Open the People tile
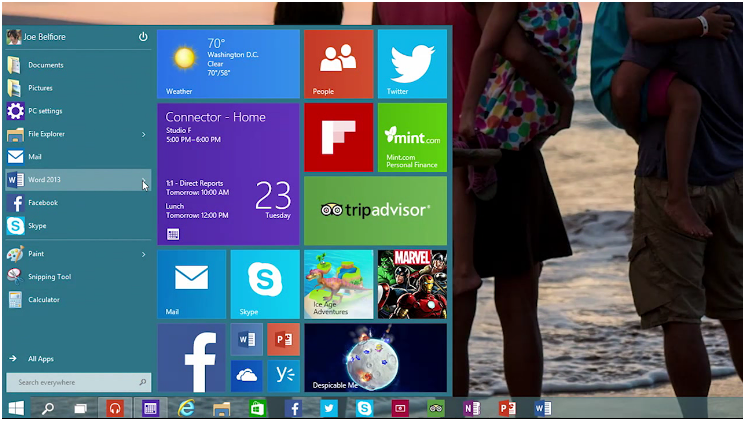This screenshot has height=421, width=745. [x=339, y=64]
